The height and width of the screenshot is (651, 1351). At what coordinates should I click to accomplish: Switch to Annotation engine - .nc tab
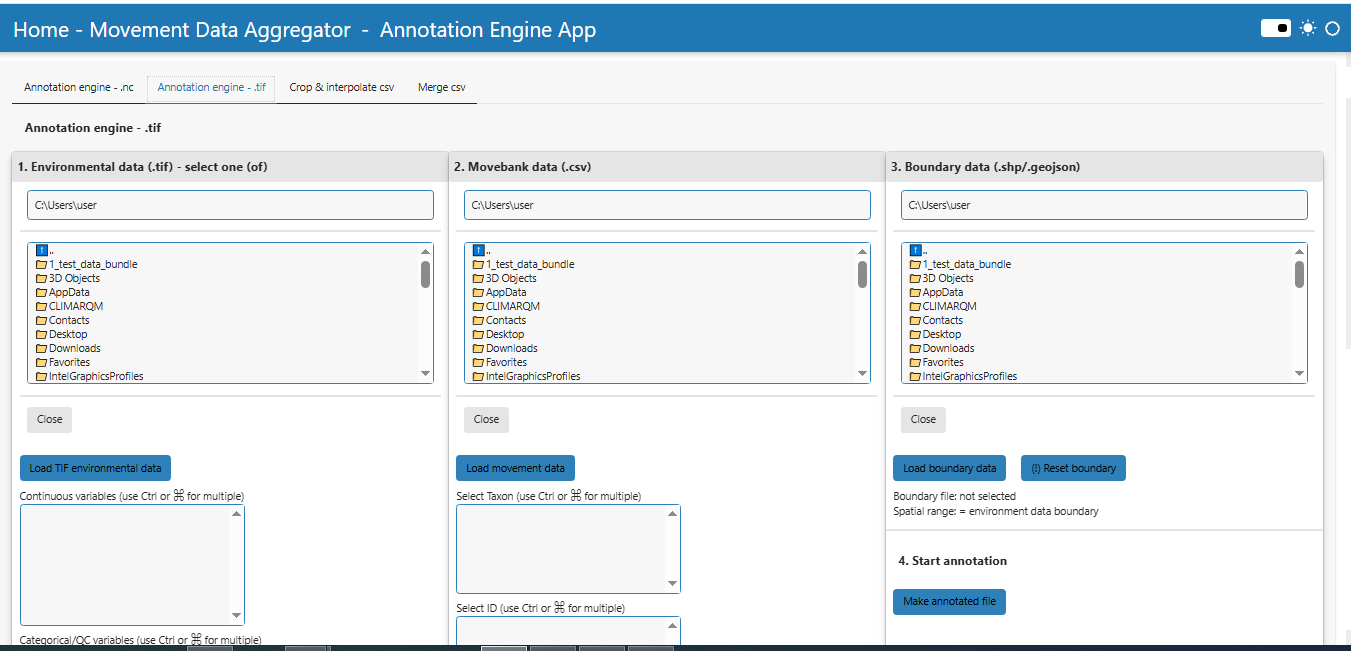(79, 87)
